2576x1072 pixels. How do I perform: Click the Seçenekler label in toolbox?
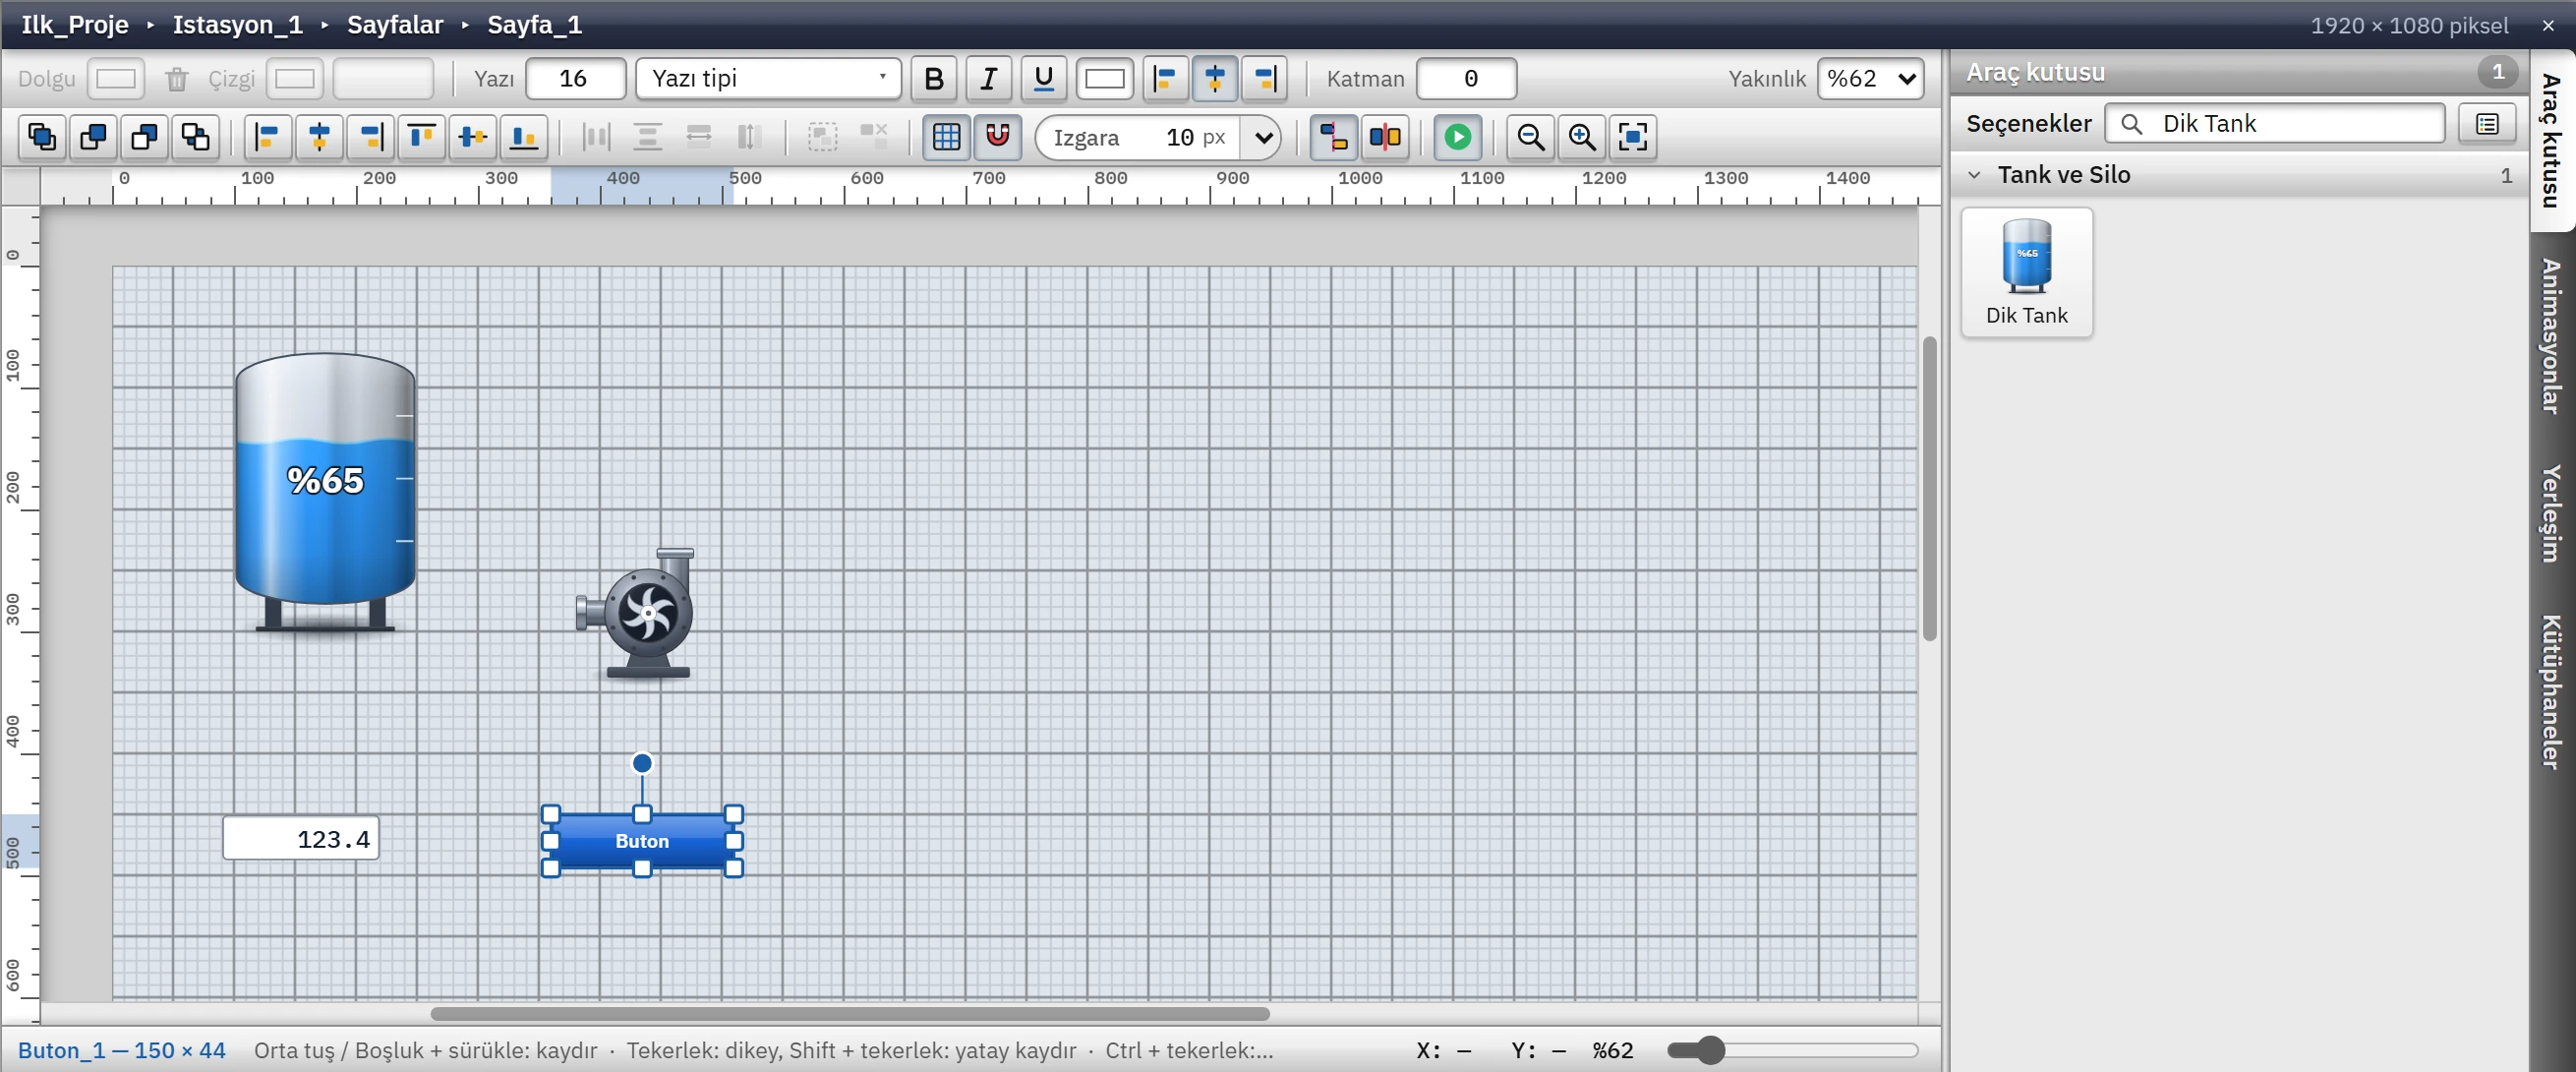coord(2028,124)
